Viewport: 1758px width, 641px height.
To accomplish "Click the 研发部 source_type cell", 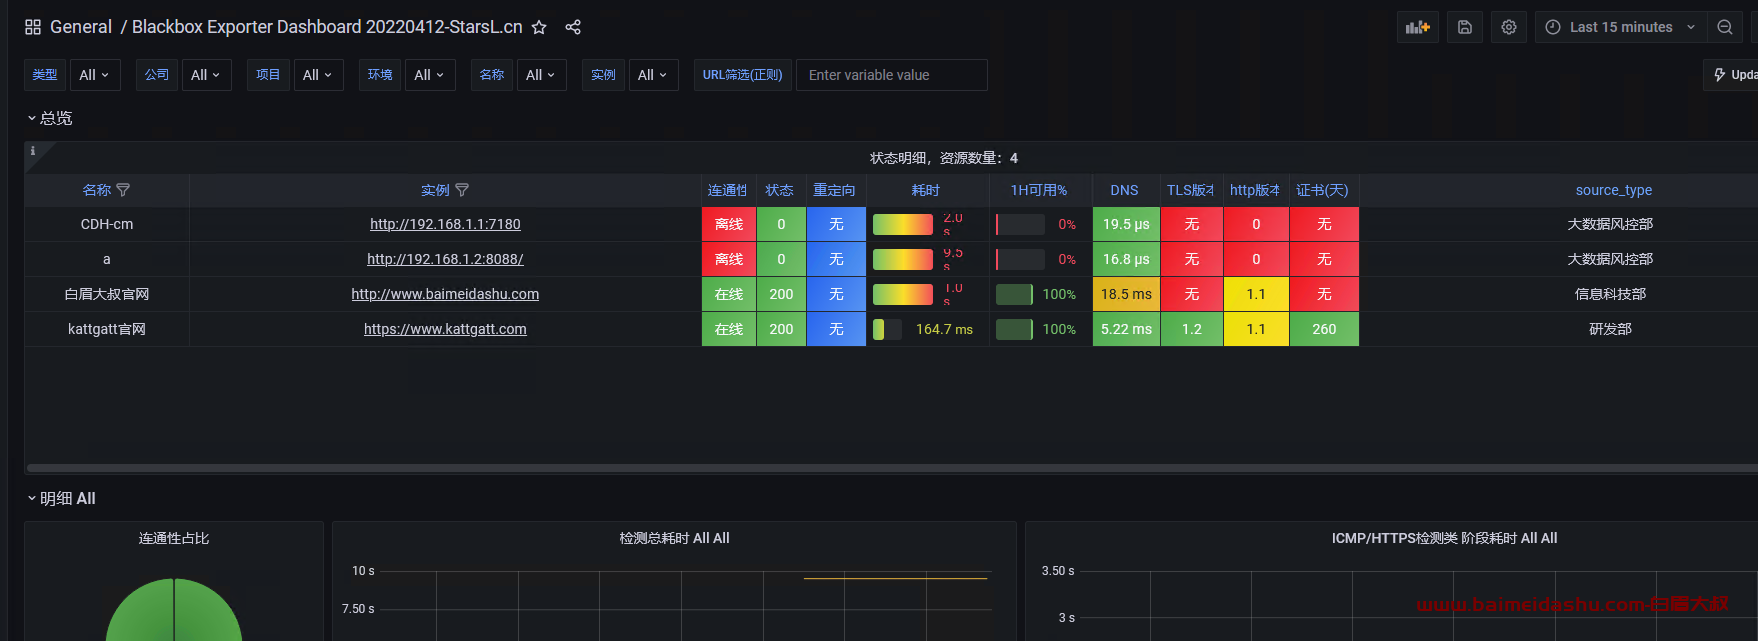I will point(1610,329).
